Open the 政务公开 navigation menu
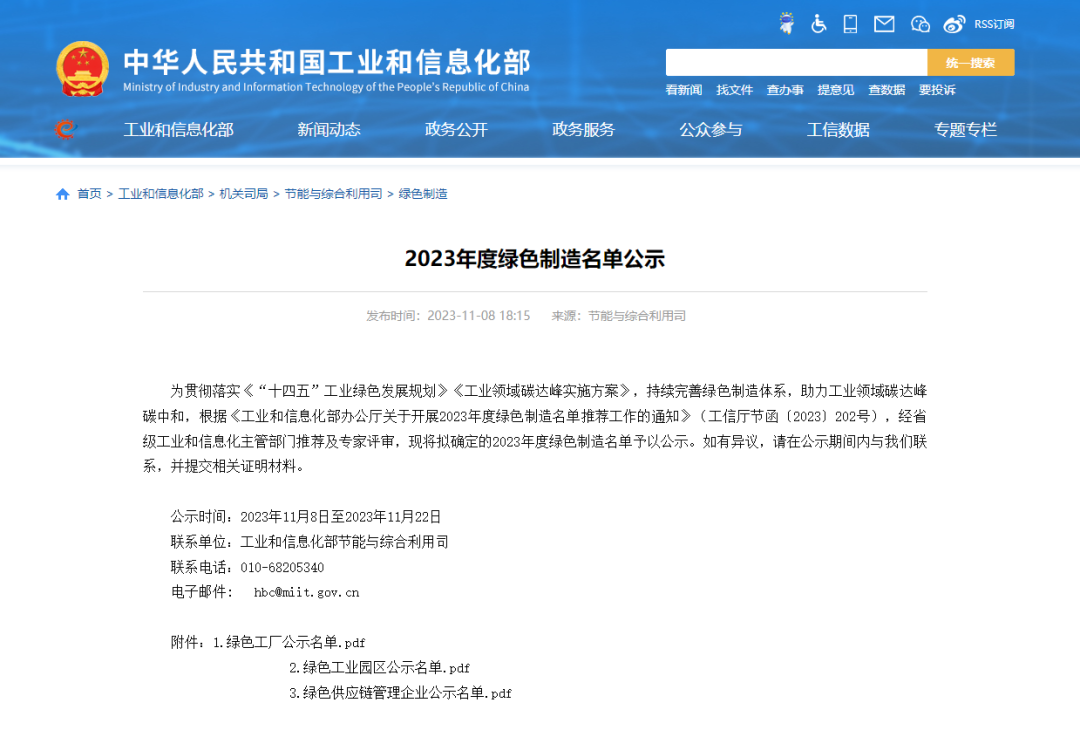Image resolution: width=1080 pixels, height=730 pixels. click(456, 129)
